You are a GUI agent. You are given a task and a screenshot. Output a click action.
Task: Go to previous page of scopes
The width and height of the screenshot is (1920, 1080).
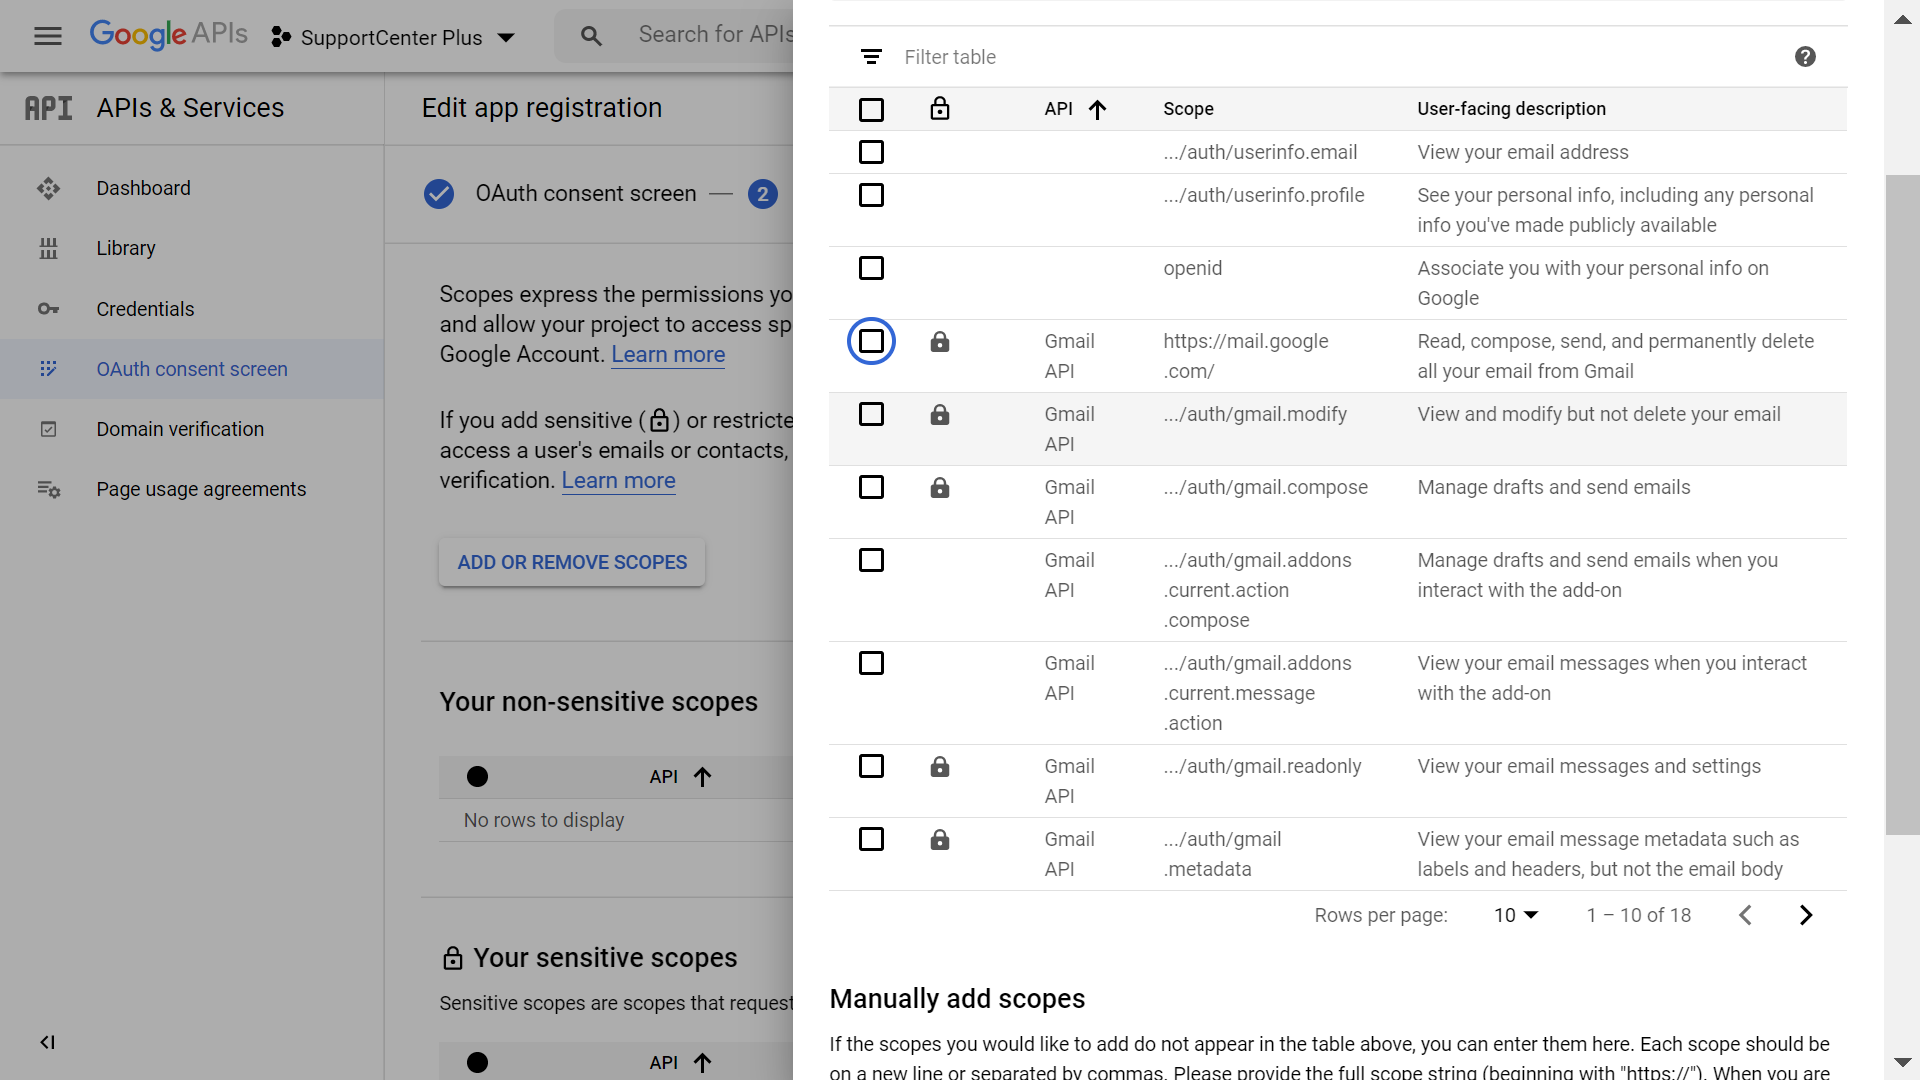pos(1745,915)
